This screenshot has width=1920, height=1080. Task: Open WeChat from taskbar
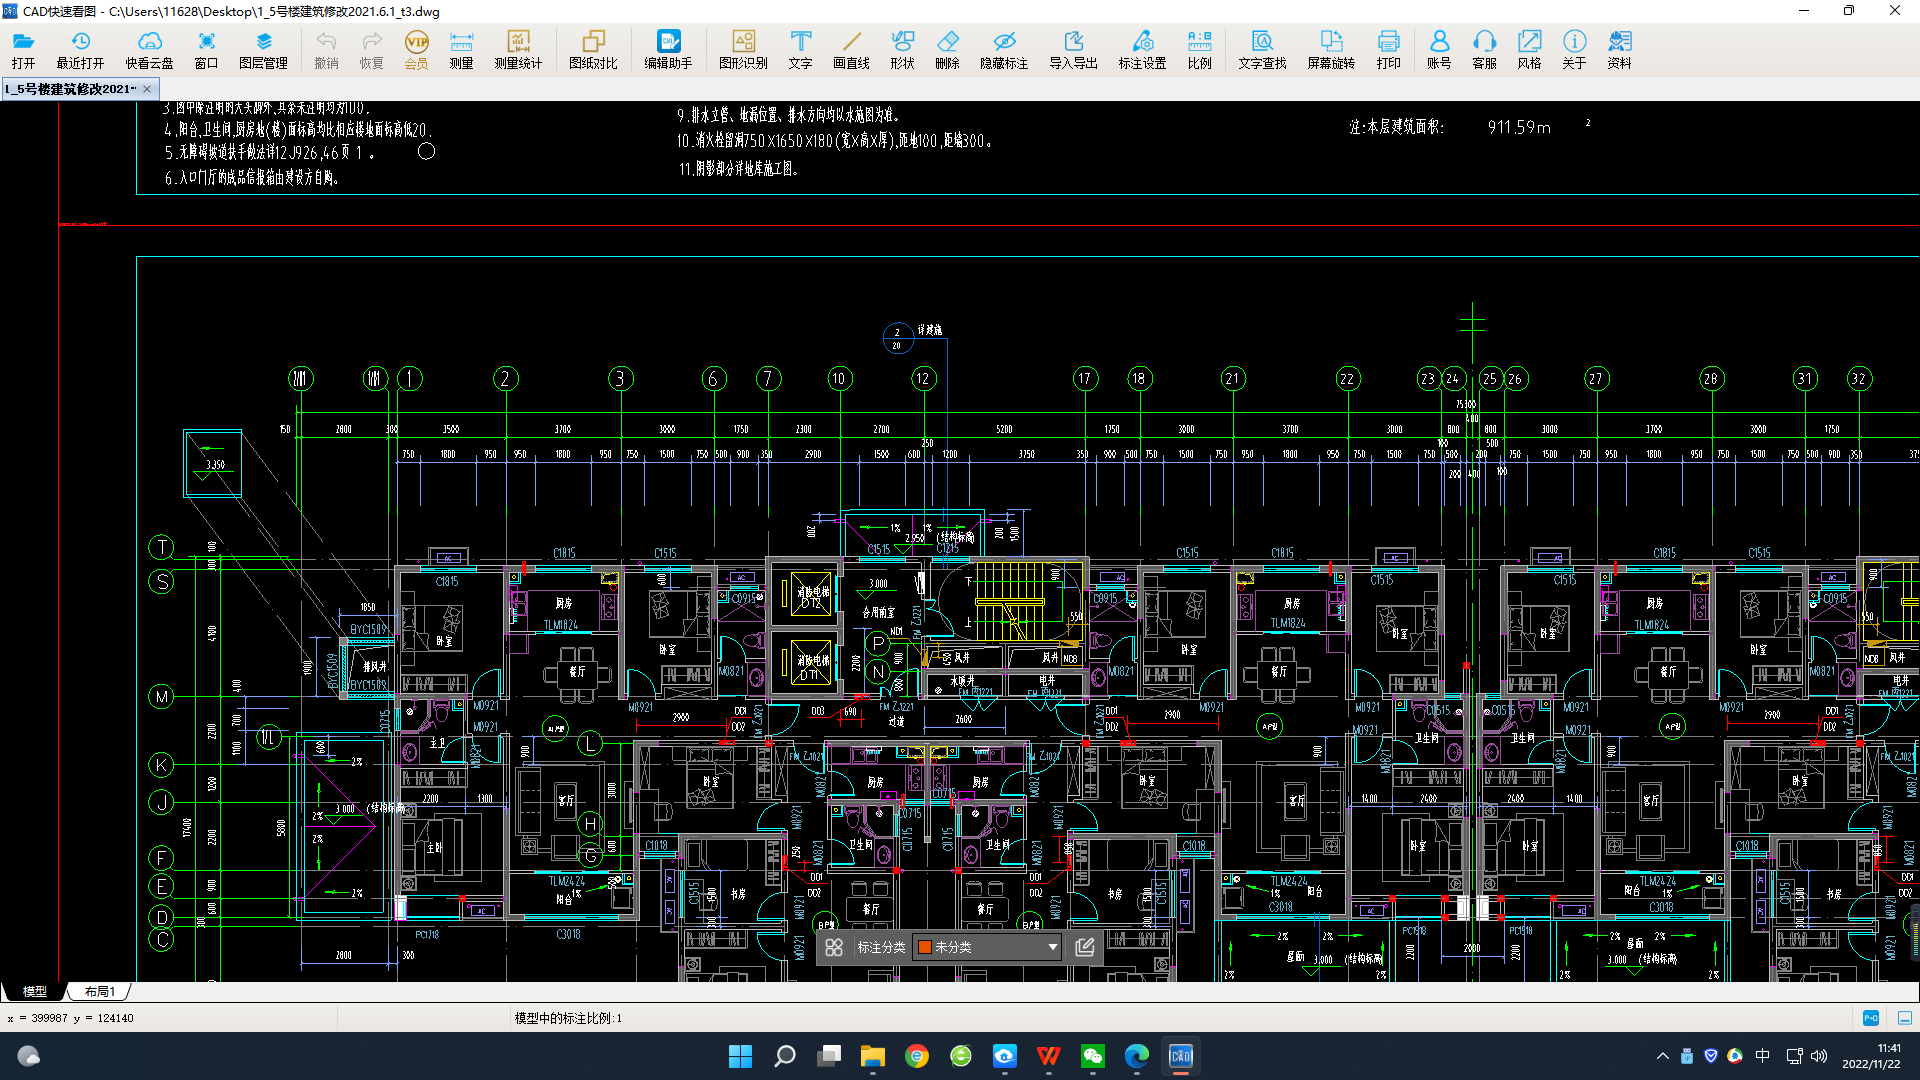click(x=1093, y=1056)
